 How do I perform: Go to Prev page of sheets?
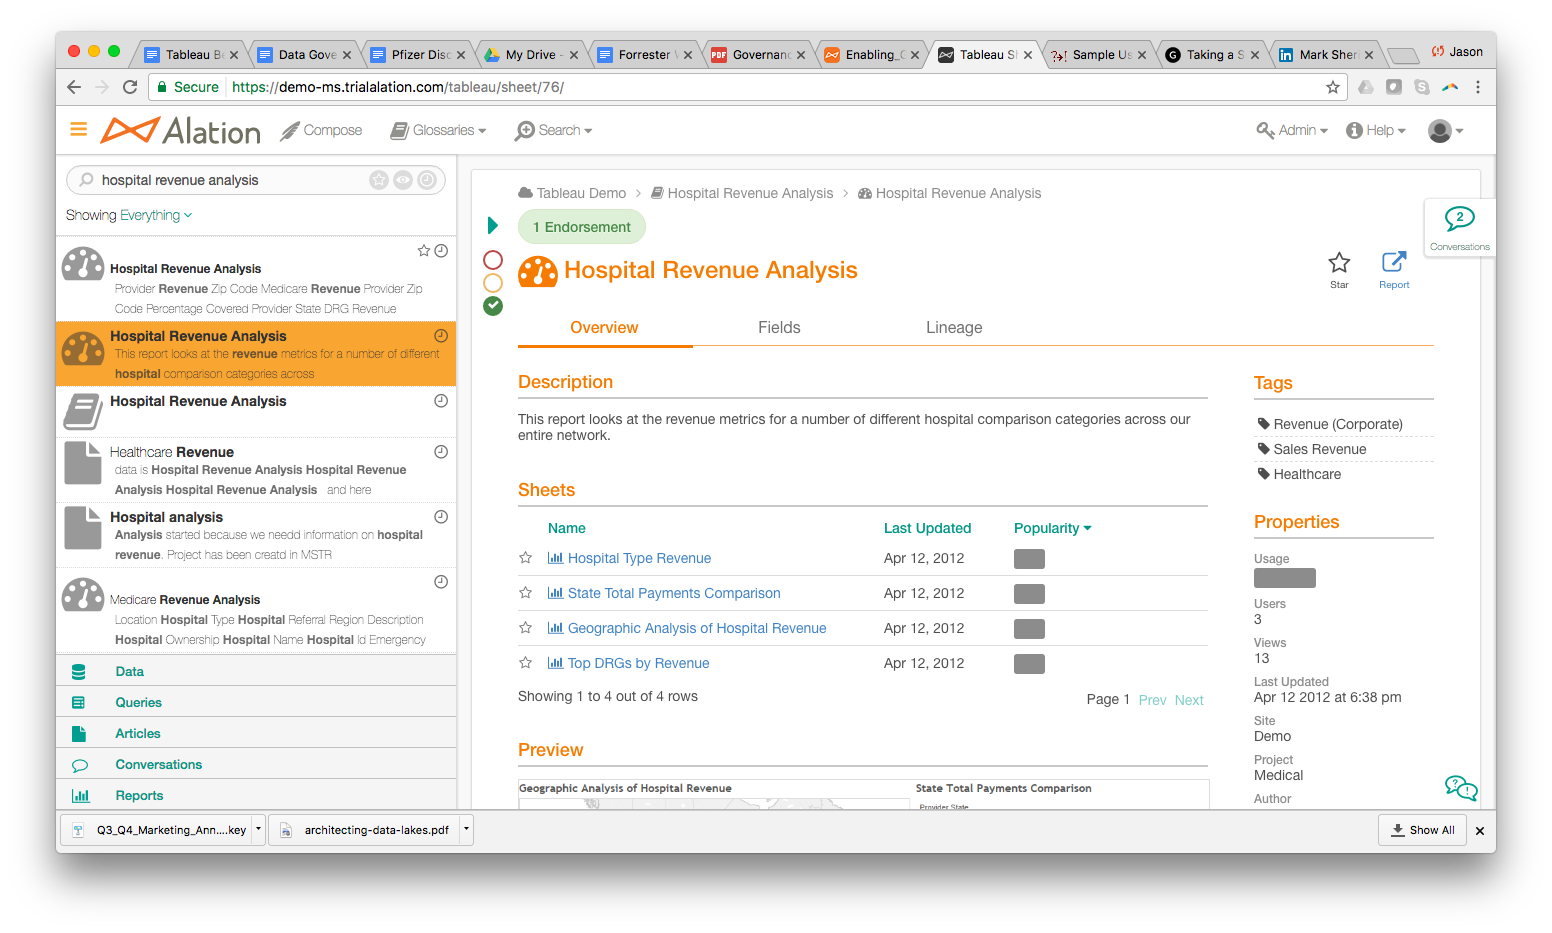click(1152, 700)
